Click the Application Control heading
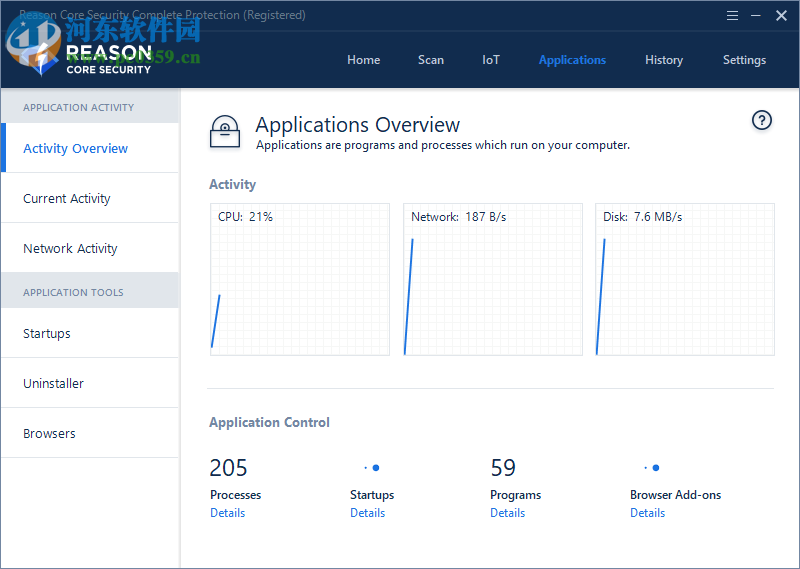Screen dimensions: 800x569 269,422
